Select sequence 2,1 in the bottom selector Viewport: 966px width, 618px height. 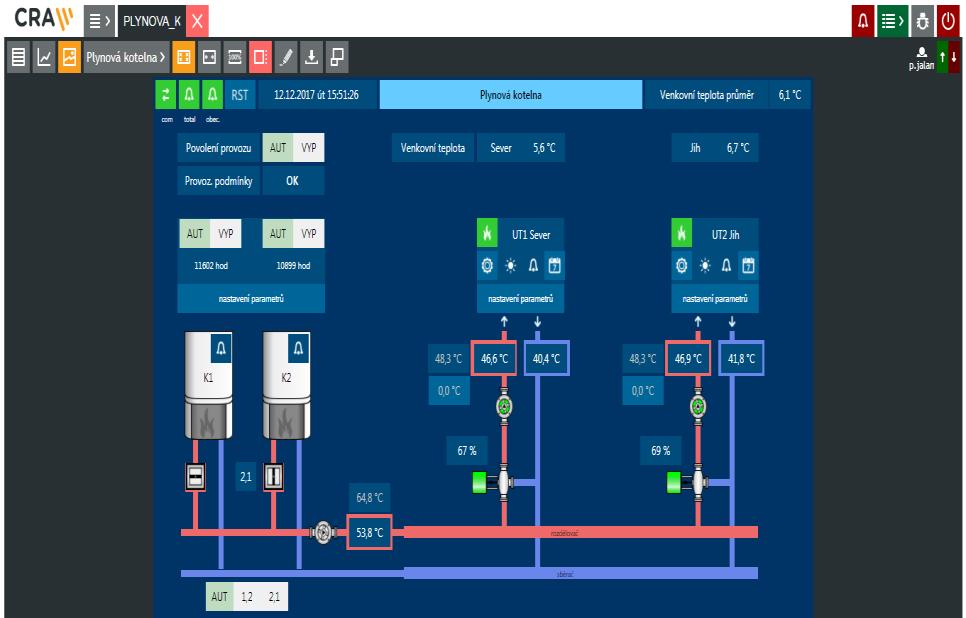[274, 596]
